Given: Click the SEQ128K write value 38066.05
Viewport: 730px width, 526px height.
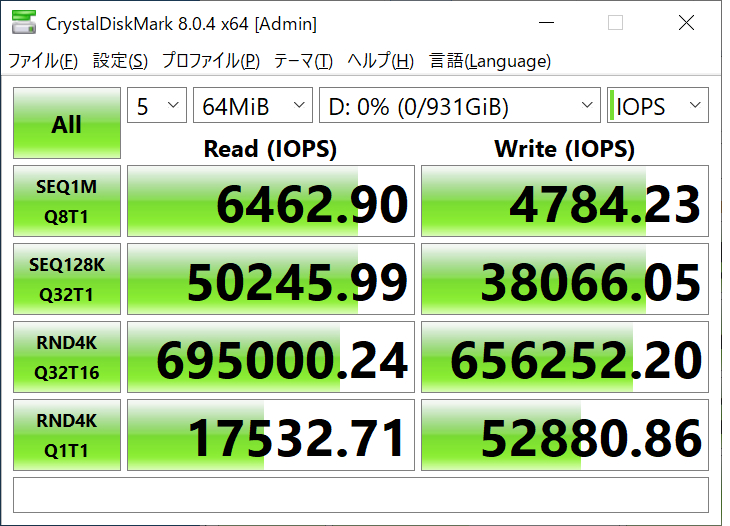Looking at the screenshot, I should (x=565, y=279).
